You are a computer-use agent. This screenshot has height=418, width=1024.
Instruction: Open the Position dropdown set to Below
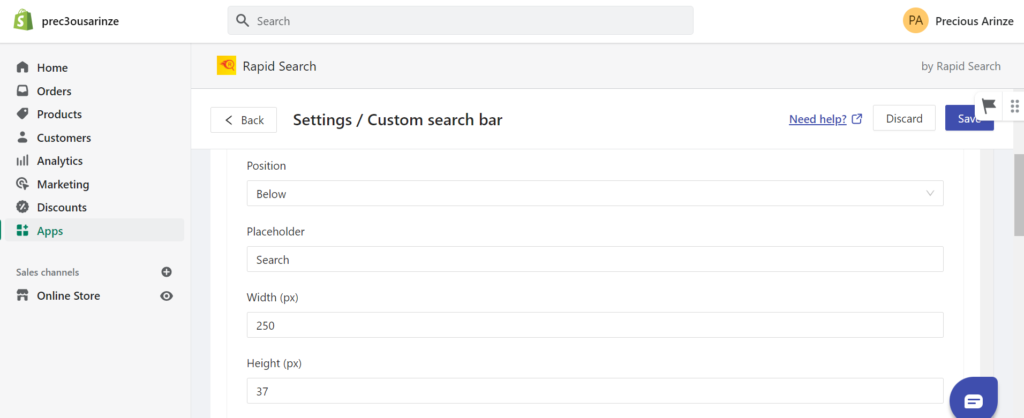pyautogui.click(x=595, y=193)
